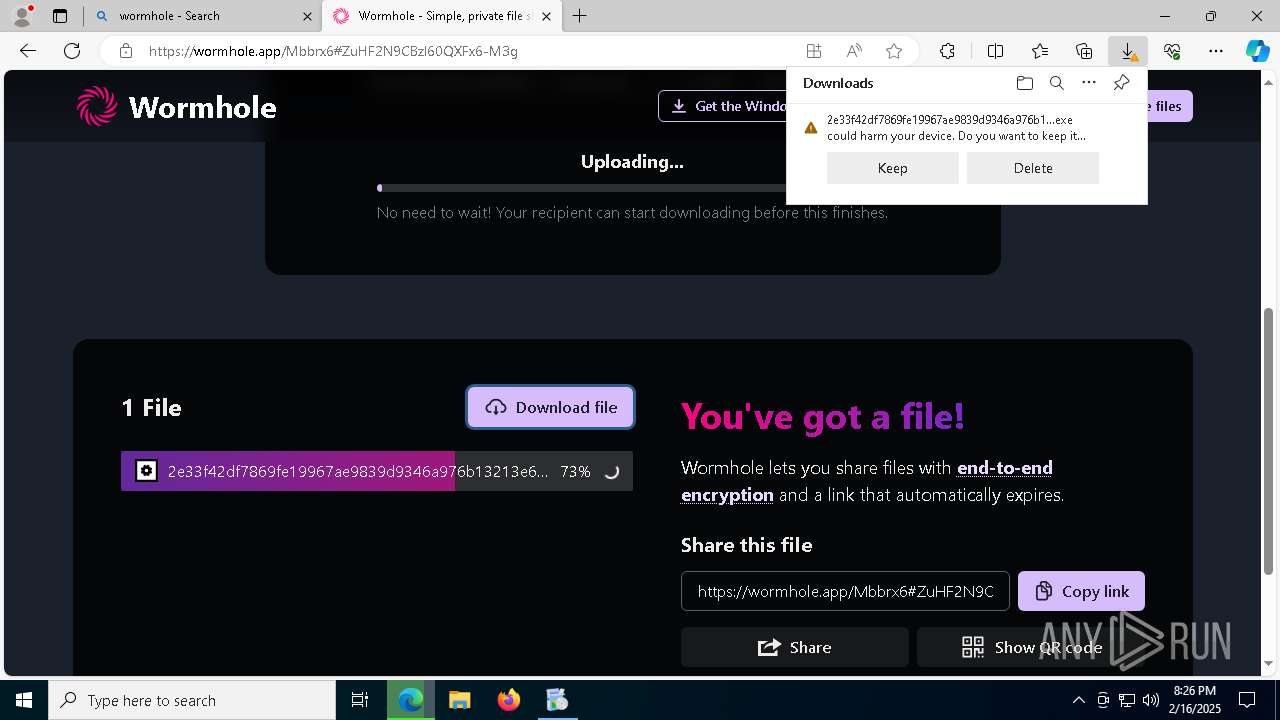Click the Copy link button
Screen dimensions: 1280x720
pyautogui.click(x=1081, y=591)
